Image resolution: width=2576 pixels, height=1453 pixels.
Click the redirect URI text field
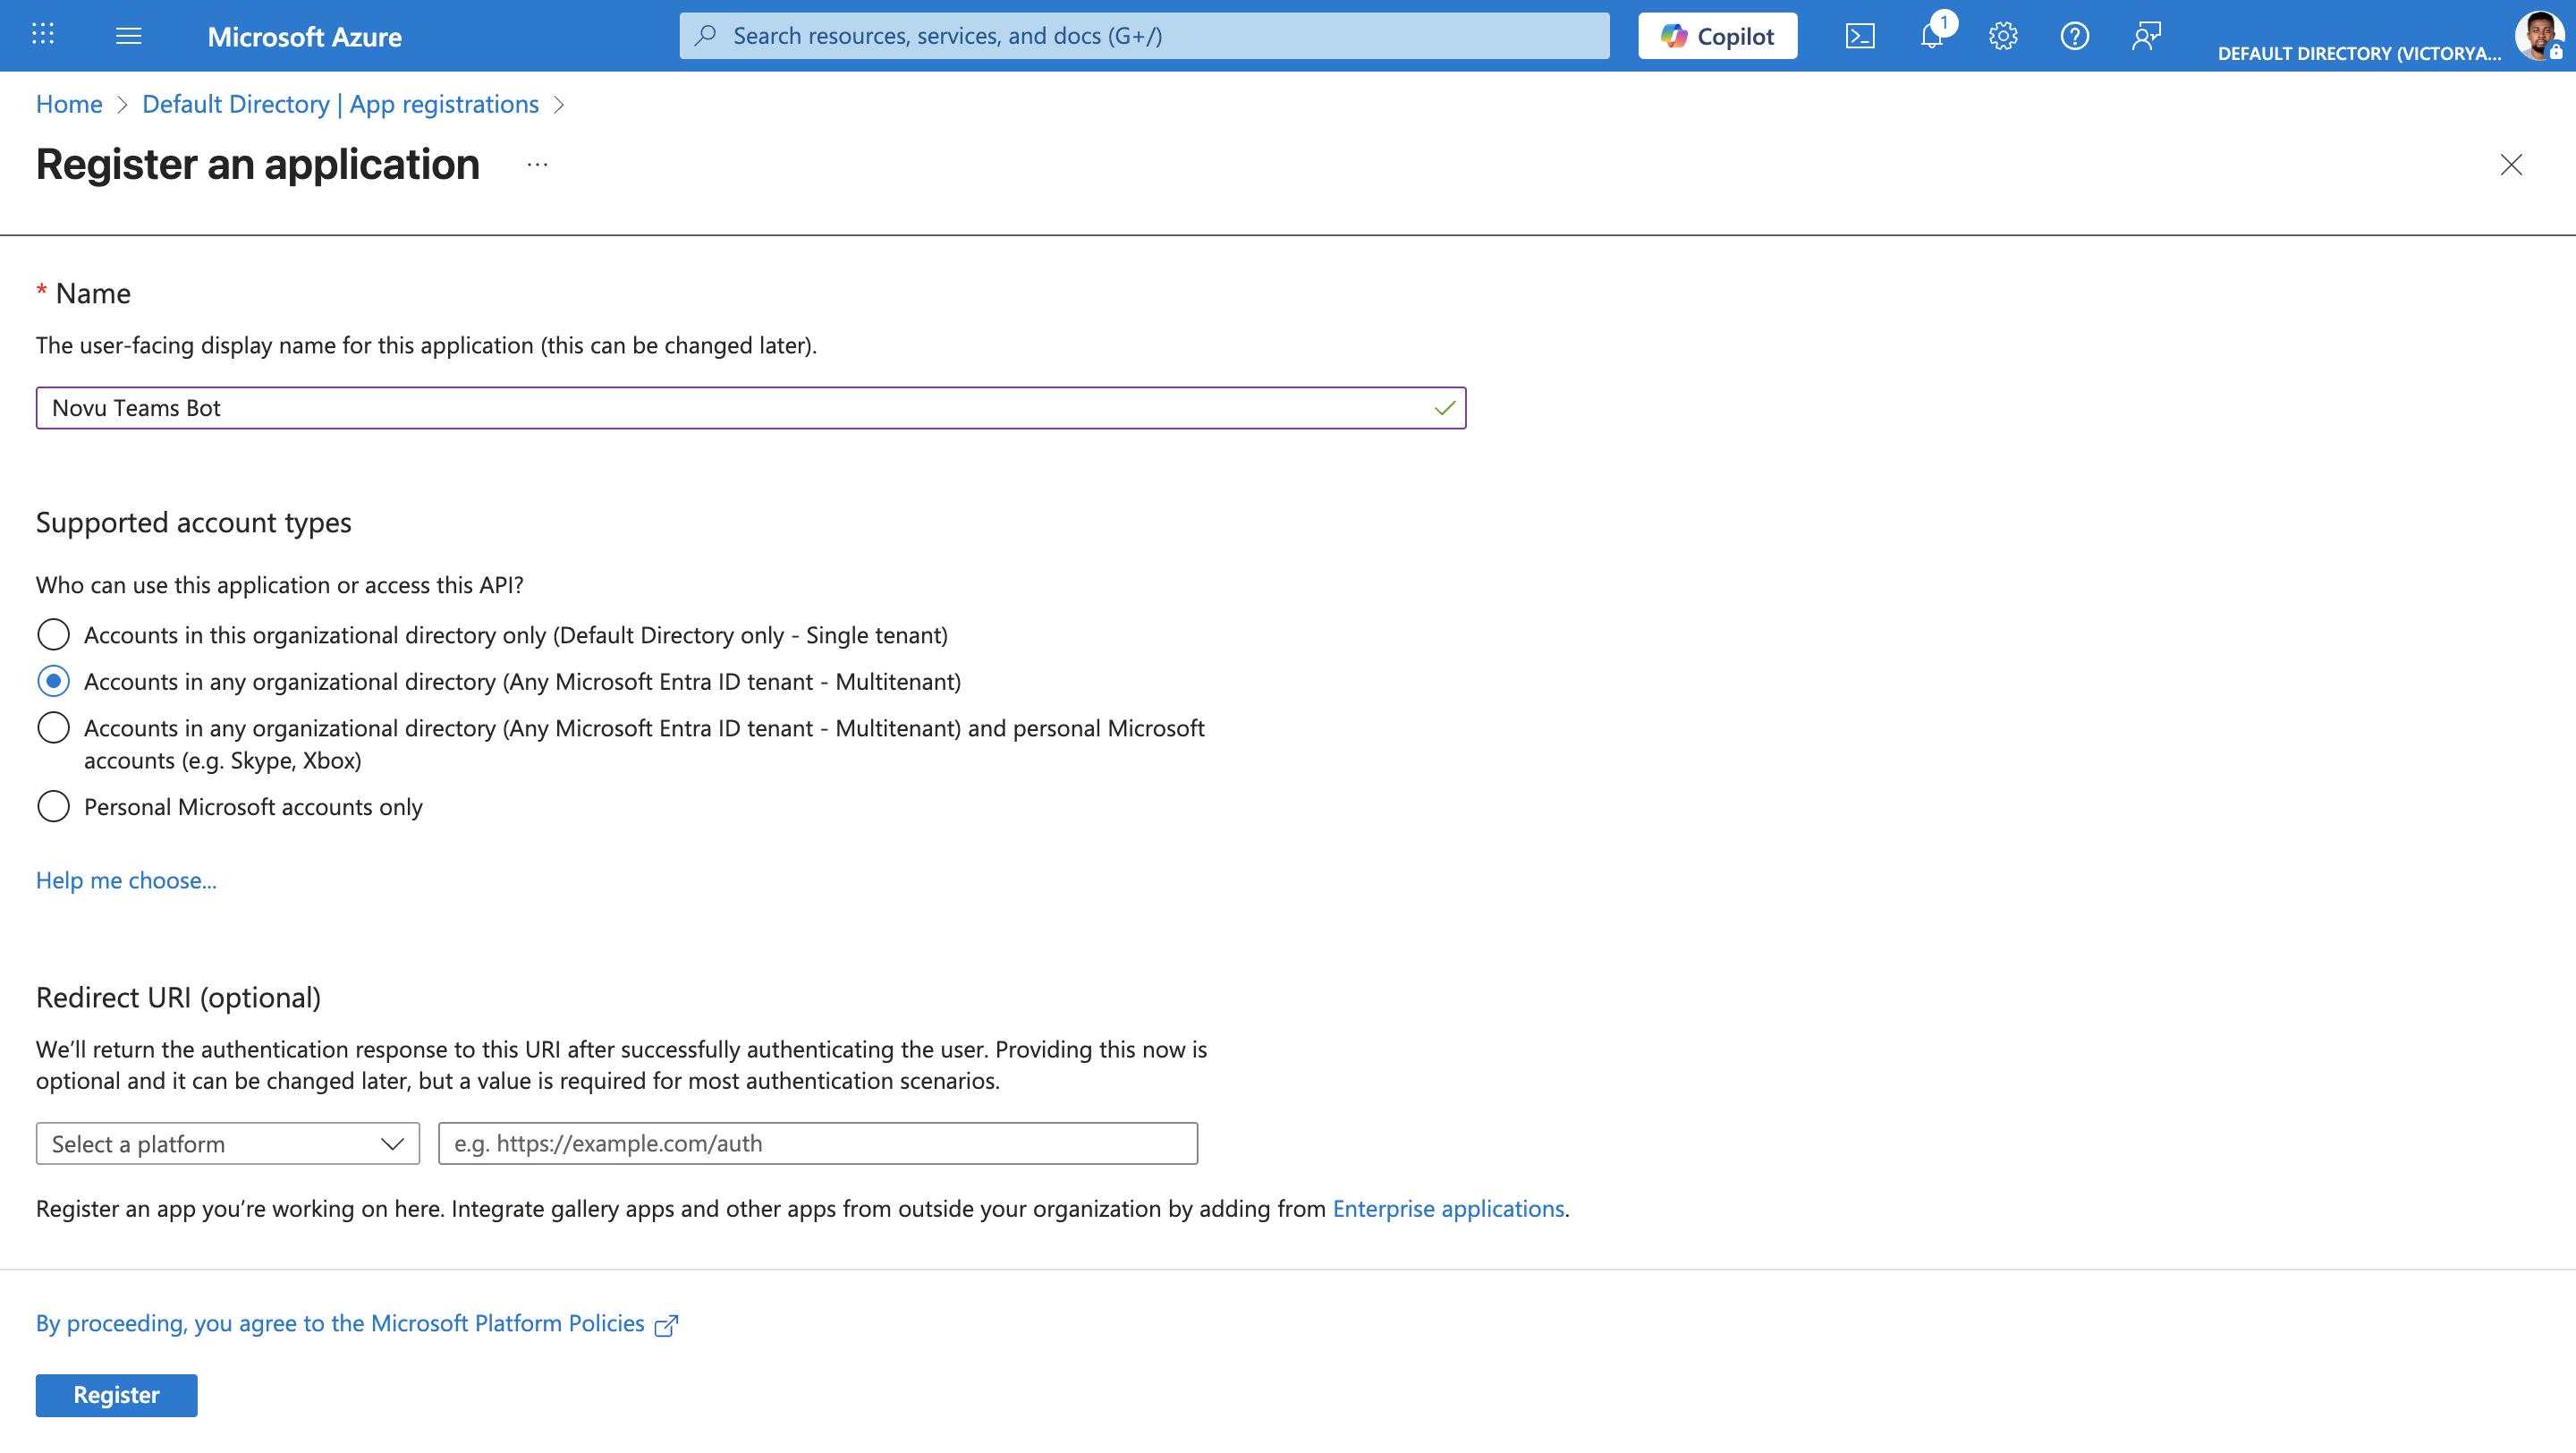[x=817, y=1143]
